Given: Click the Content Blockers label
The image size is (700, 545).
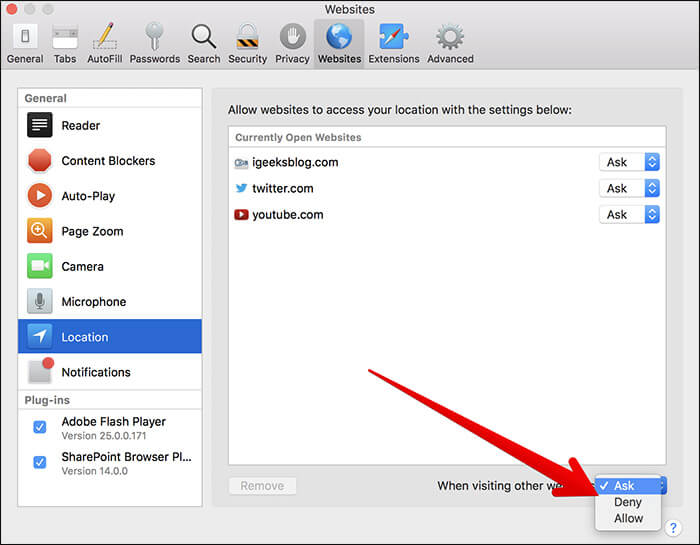Looking at the screenshot, I should pos(108,161).
